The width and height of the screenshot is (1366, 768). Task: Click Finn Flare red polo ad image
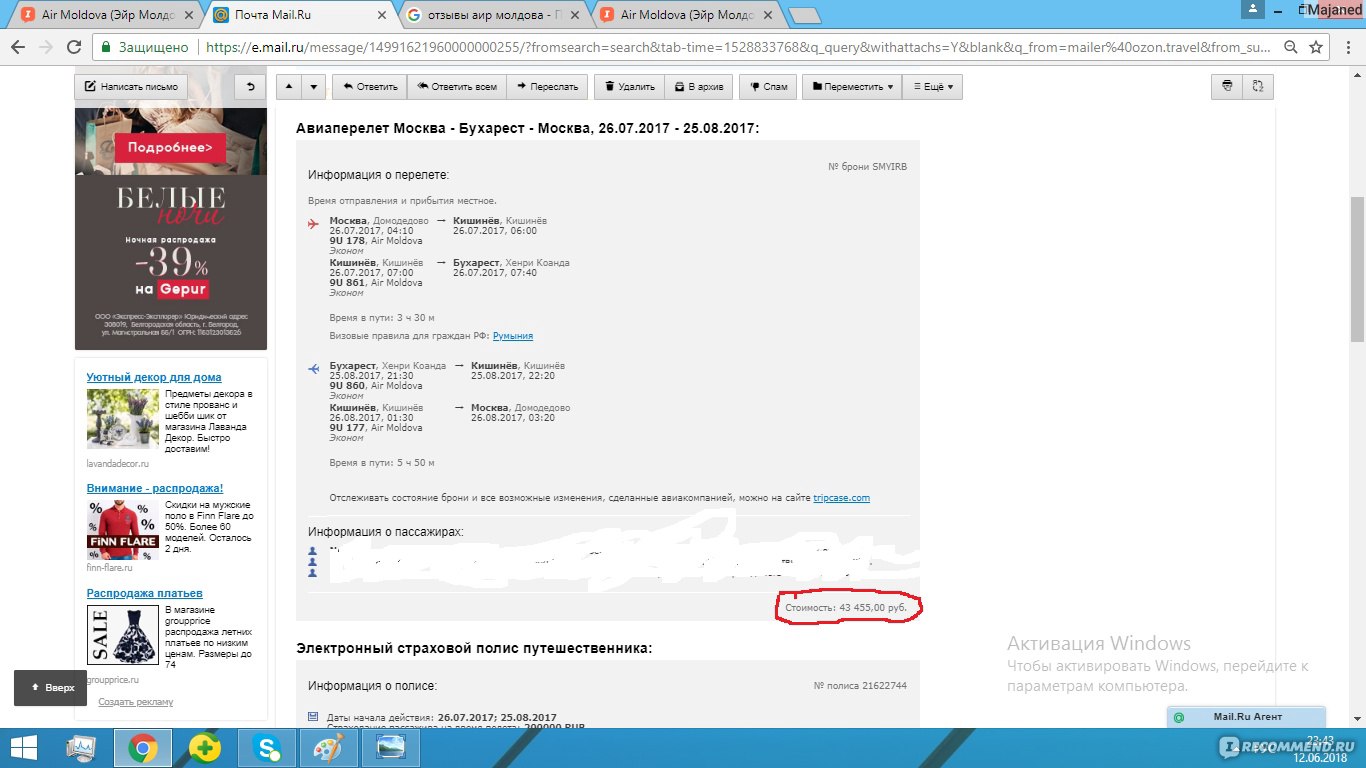coord(123,529)
